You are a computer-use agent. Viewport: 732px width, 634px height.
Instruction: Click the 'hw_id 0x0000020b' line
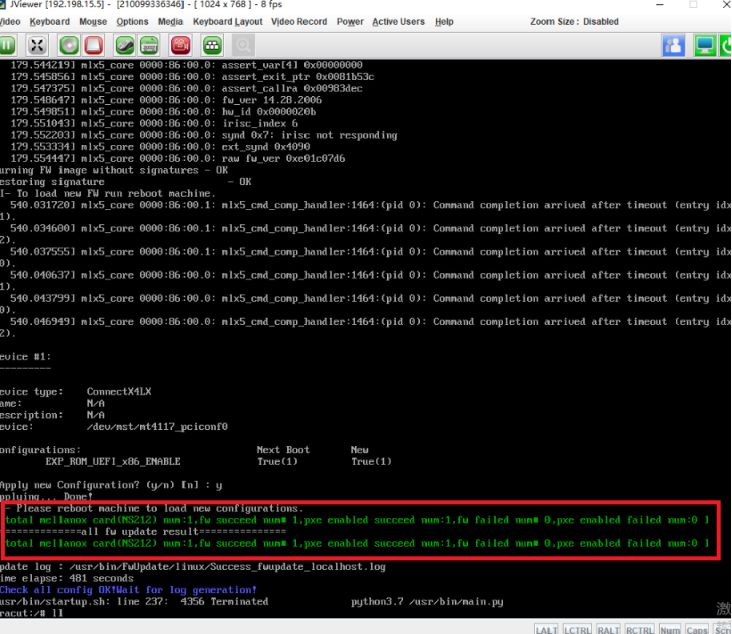(x=269, y=112)
